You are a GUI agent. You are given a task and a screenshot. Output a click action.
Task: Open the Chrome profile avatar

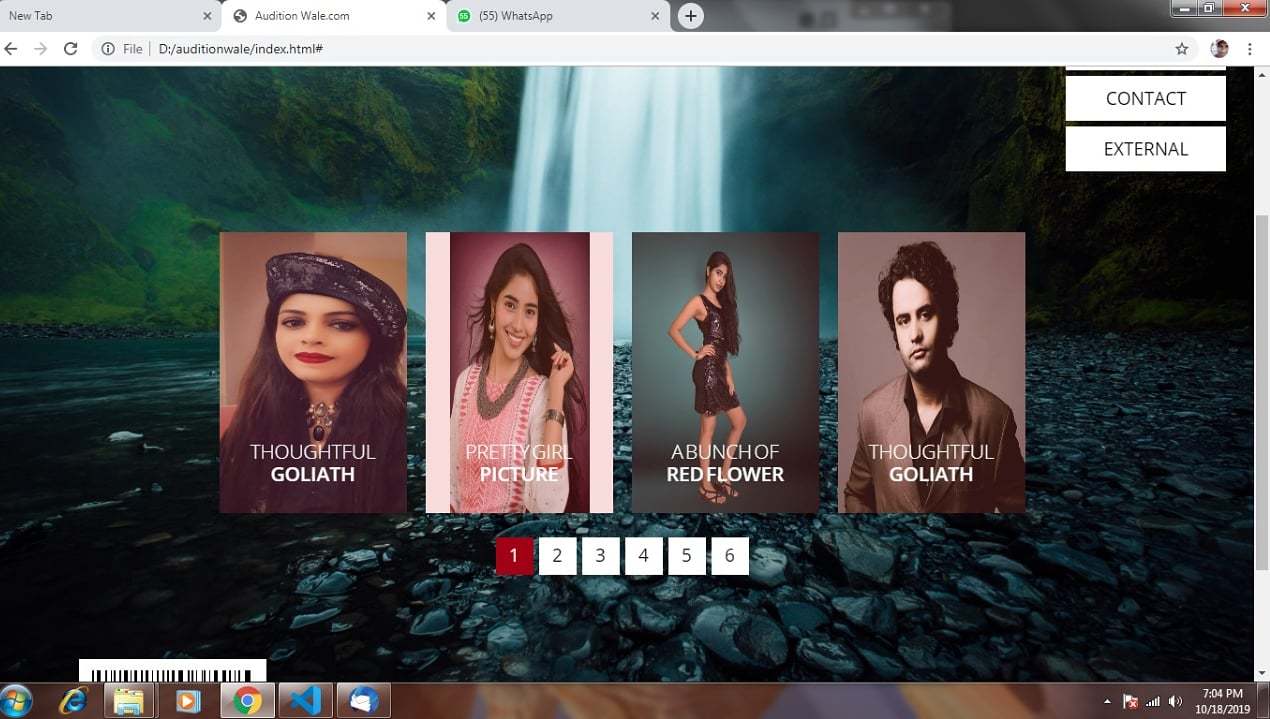coord(1219,49)
